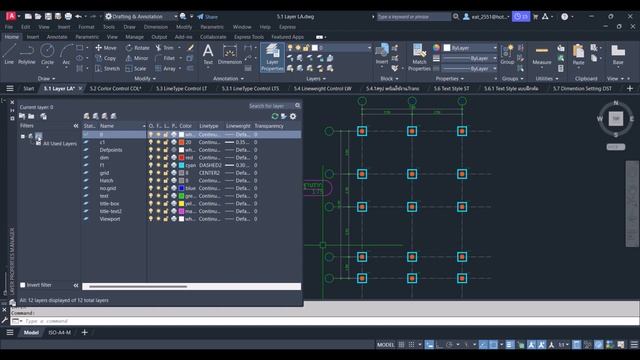Click Match Properties tool

pyautogui.click(x=419, y=57)
